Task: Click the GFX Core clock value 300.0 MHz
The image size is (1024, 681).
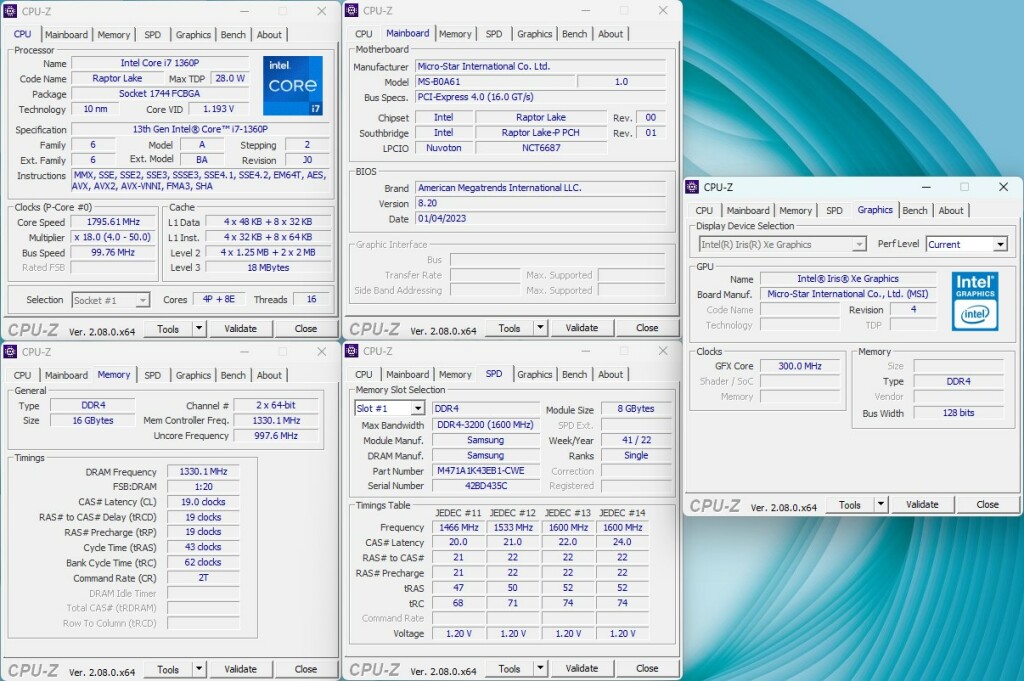Action: point(799,366)
